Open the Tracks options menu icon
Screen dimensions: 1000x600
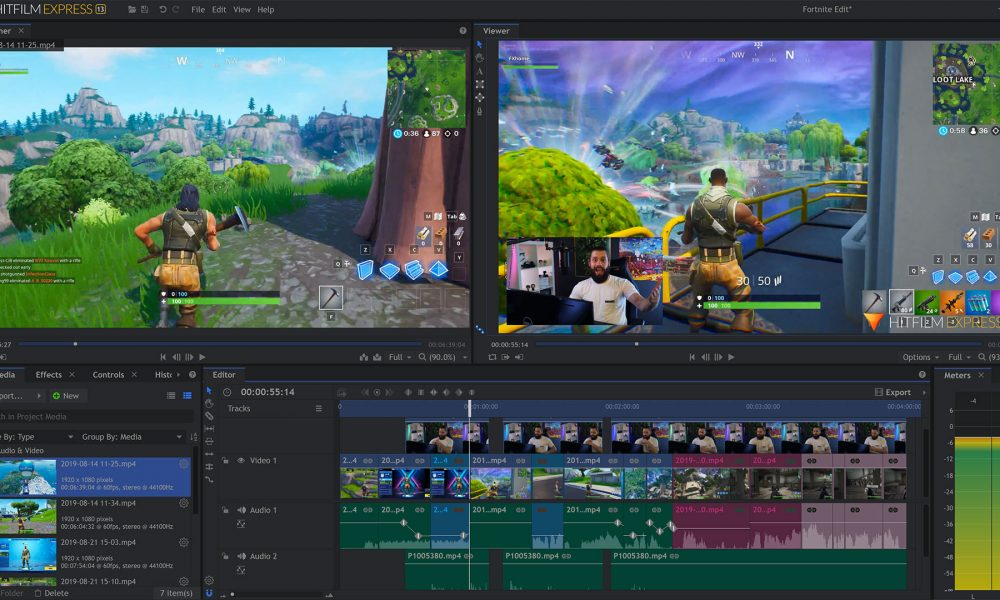319,409
